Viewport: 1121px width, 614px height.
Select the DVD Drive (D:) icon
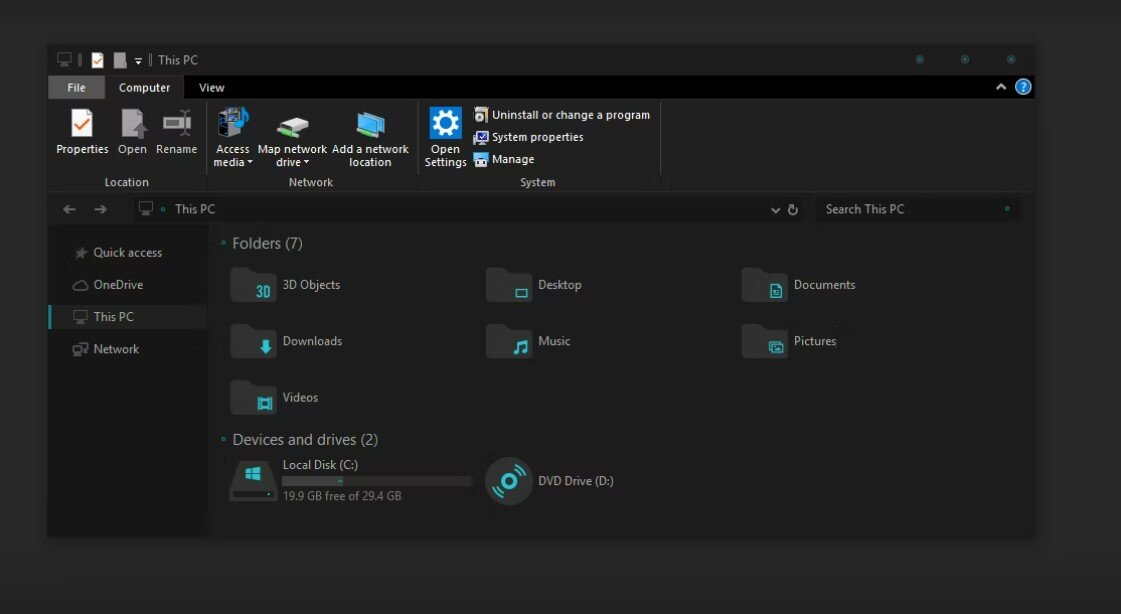click(x=509, y=481)
